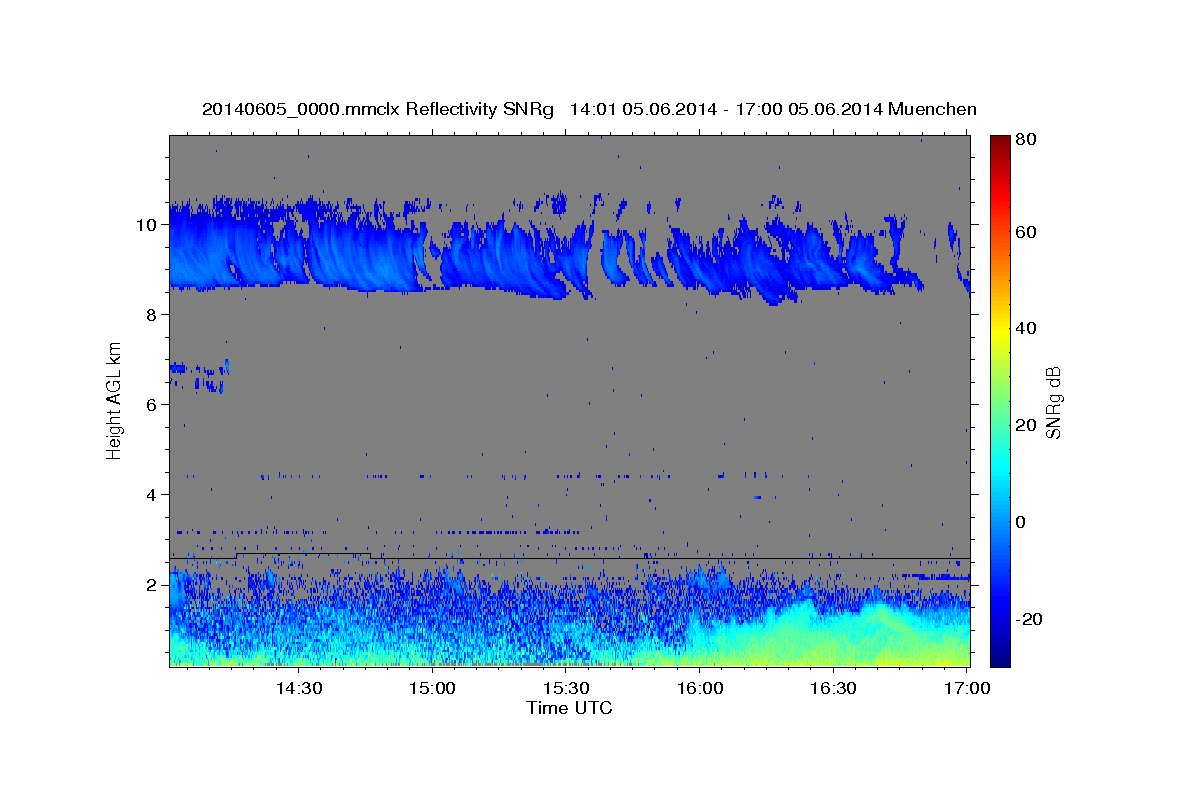This screenshot has width=1200, height=800.
Task: Click the 17:00 time tick label
Action: pyautogui.click(x=967, y=688)
